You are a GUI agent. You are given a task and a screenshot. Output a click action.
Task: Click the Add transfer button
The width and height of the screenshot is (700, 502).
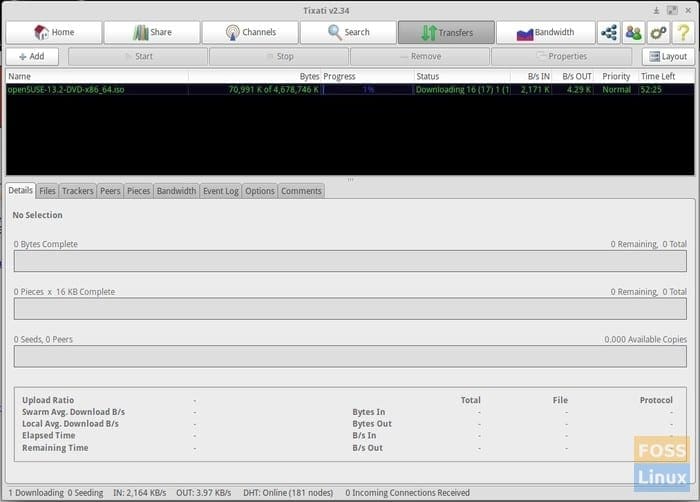[x=32, y=56]
